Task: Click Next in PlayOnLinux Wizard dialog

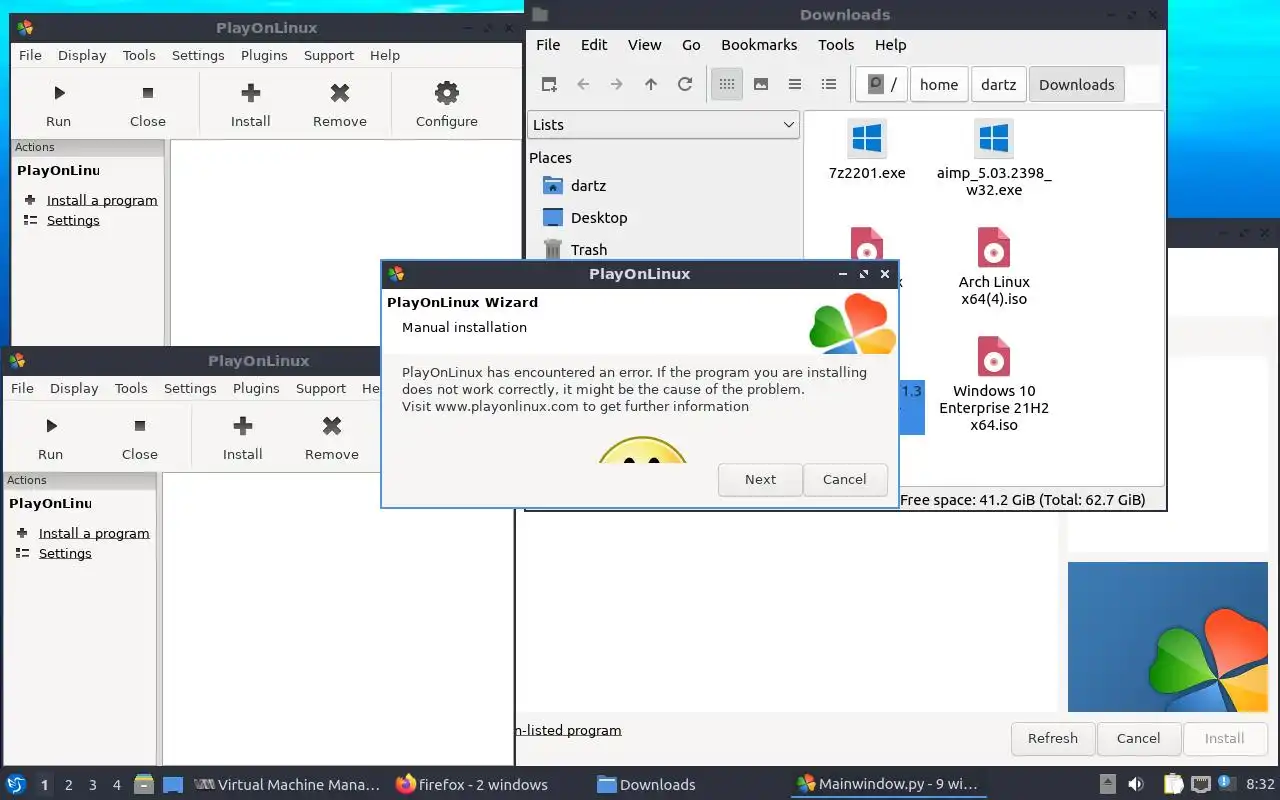Action: [x=760, y=480]
